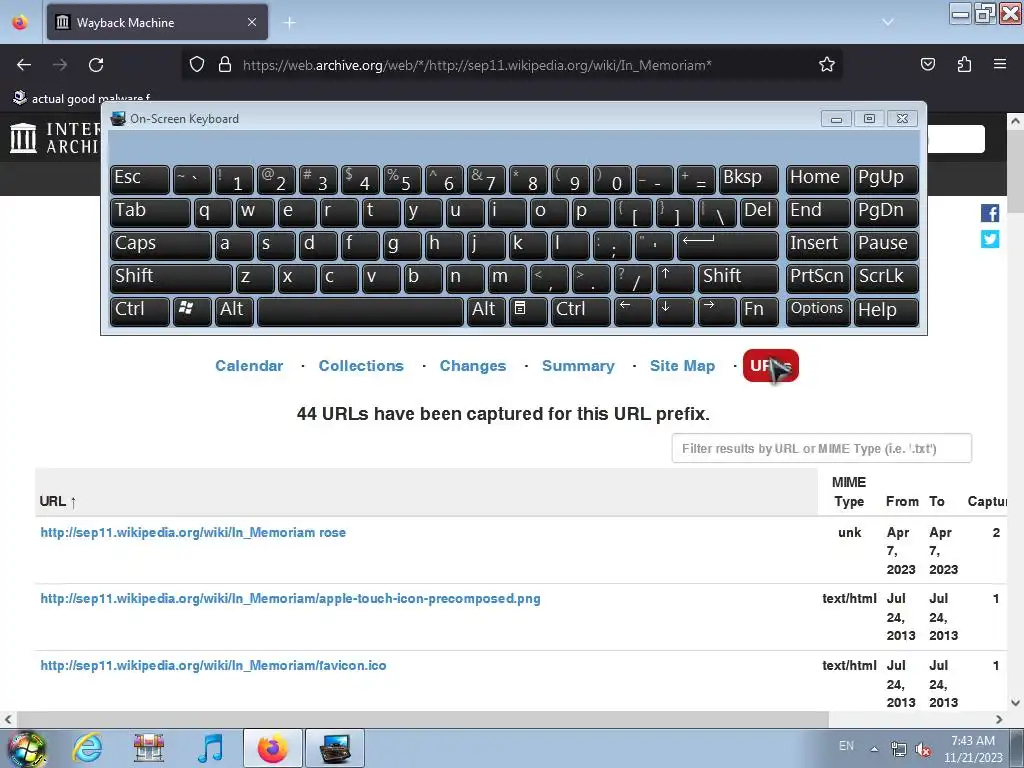Click the Wayback Machine tab

pos(157,22)
